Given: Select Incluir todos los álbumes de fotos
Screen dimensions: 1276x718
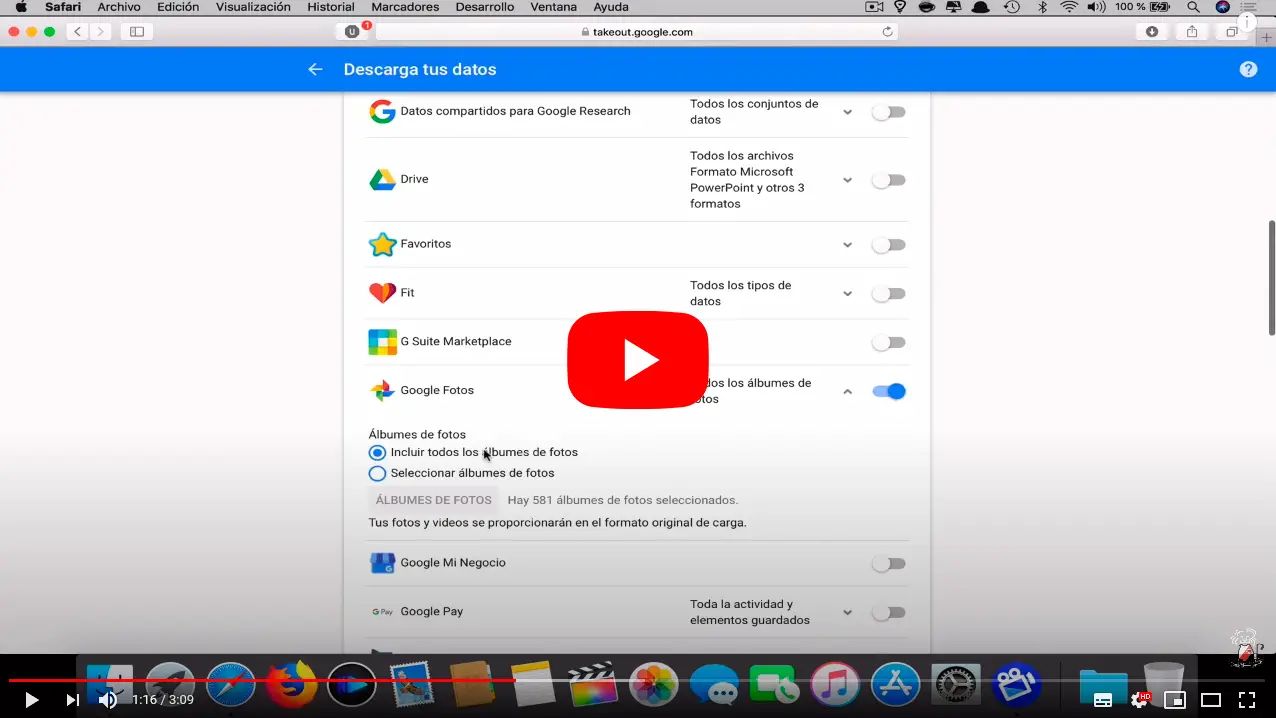Looking at the screenshot, I should (x=377, y=453).
